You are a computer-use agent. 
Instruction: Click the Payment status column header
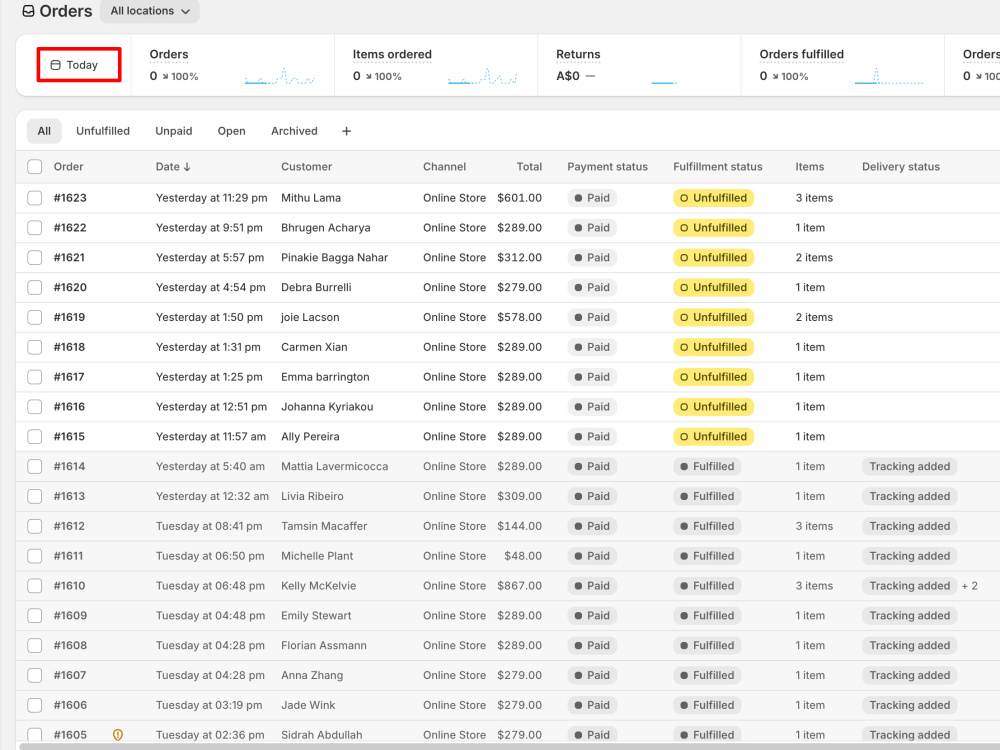pyautogui.click(x=607, y=166)
